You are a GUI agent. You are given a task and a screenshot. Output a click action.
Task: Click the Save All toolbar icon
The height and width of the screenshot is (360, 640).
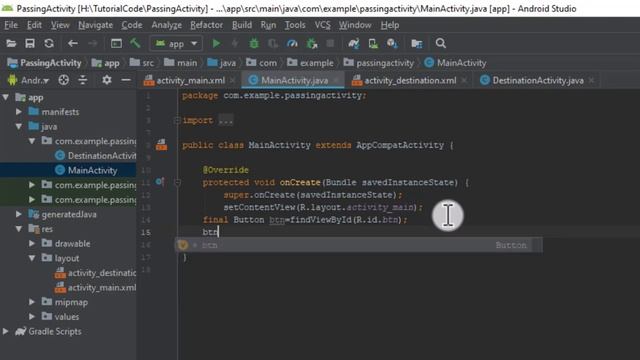(x=30, y=43)
